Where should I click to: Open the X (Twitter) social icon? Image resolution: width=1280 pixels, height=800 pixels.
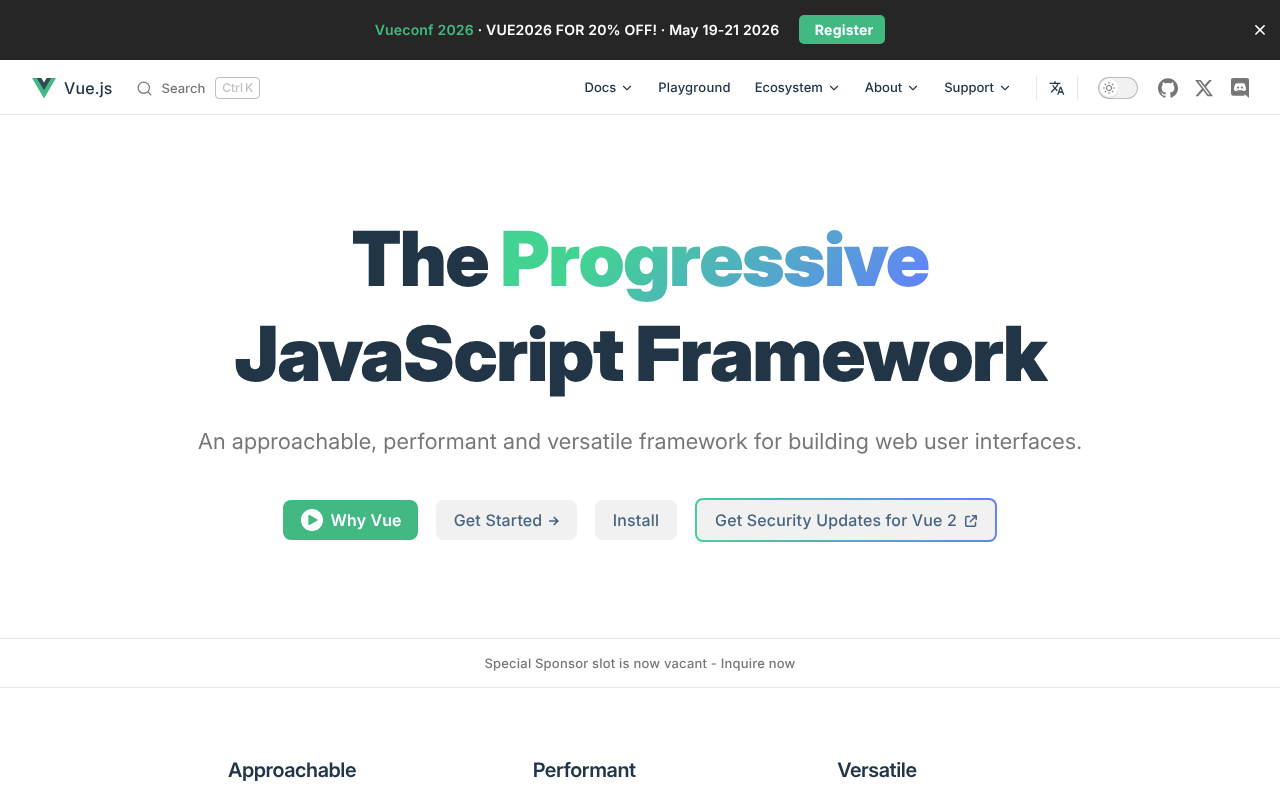click(x=1204, y=88)
